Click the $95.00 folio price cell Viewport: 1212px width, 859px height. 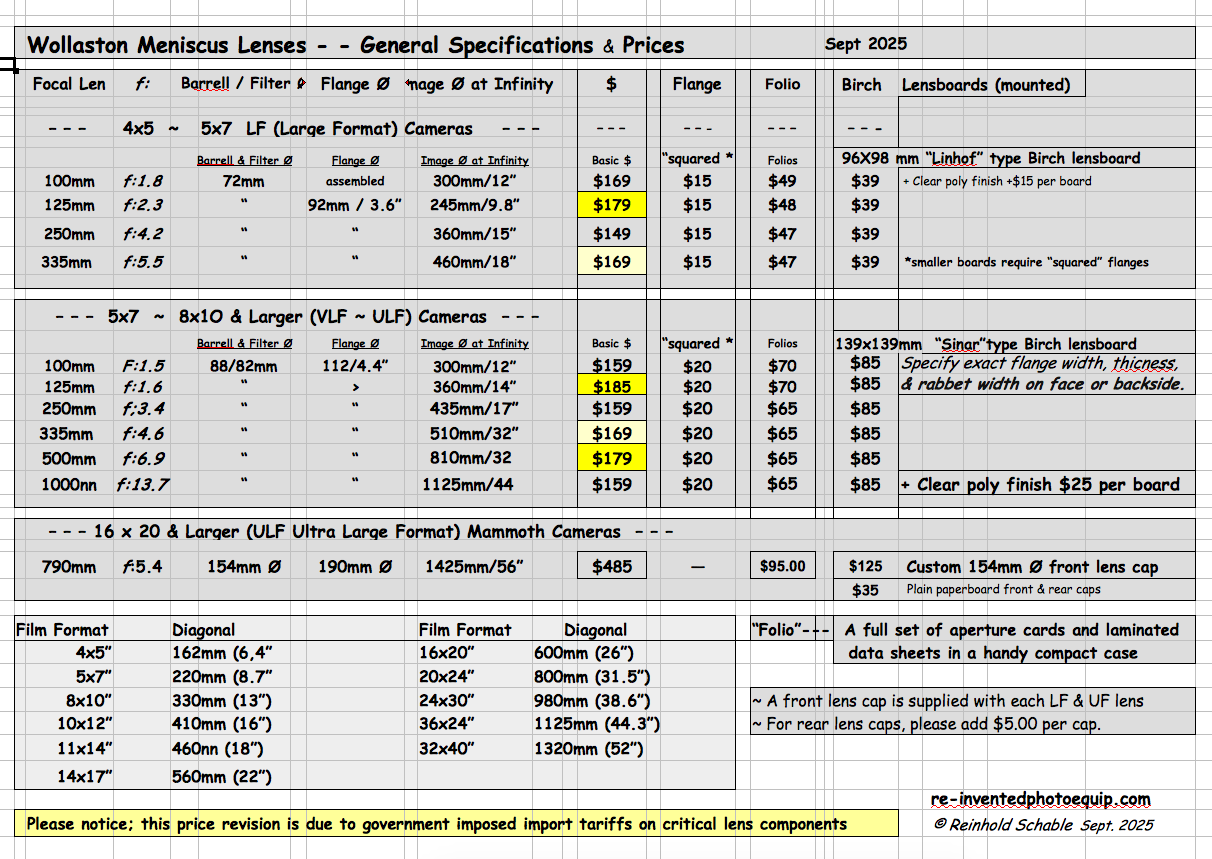click(x=782, y=566)
